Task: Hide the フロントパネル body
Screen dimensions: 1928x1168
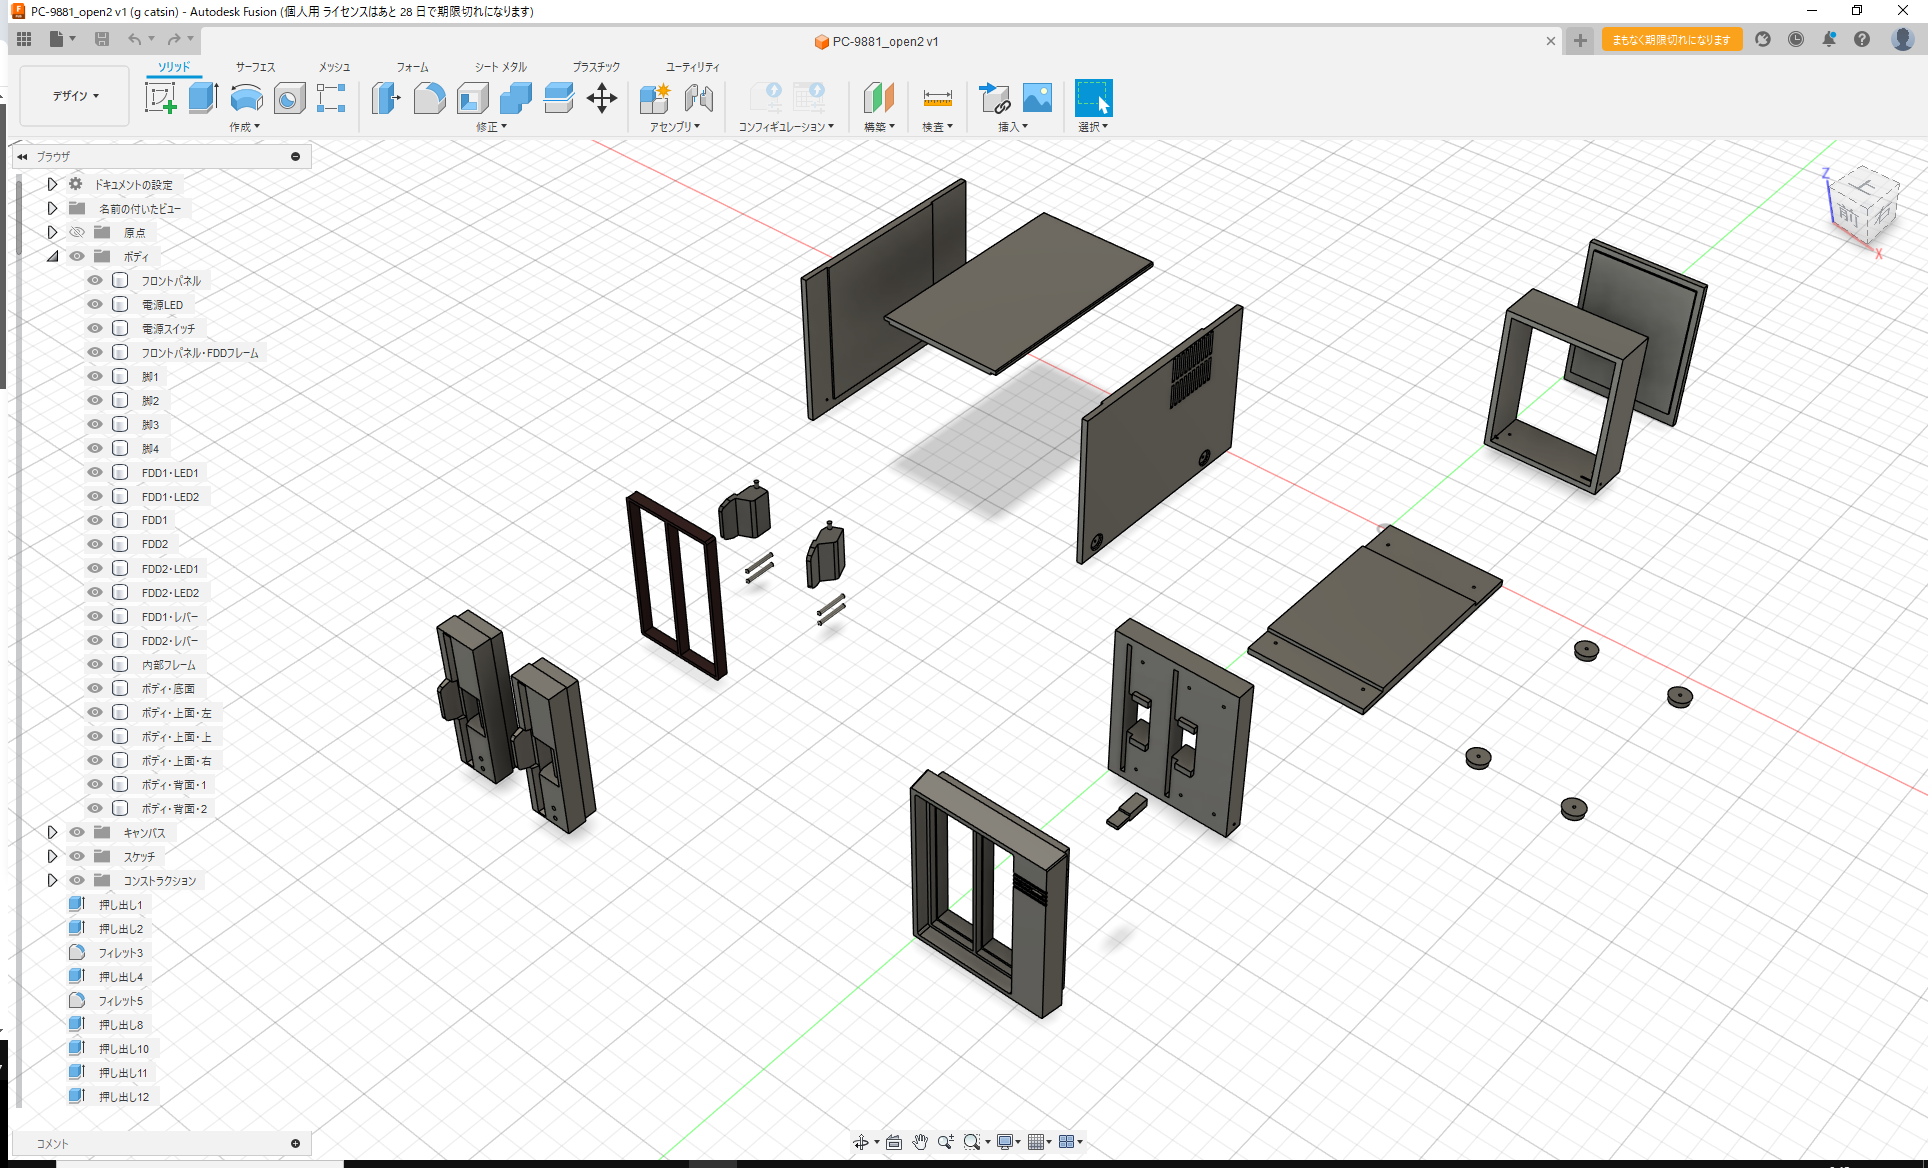Action: point(94,280)
